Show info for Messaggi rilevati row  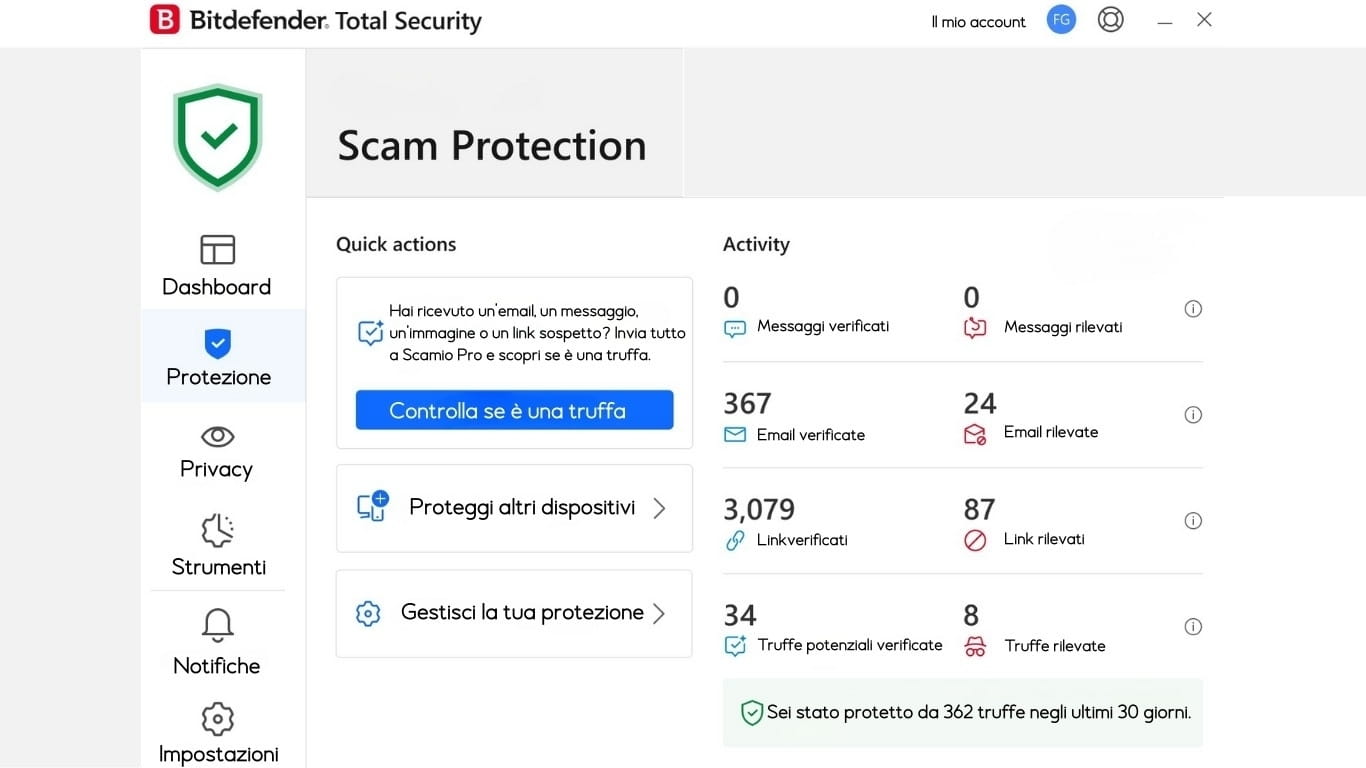(x=1192, y=309)
